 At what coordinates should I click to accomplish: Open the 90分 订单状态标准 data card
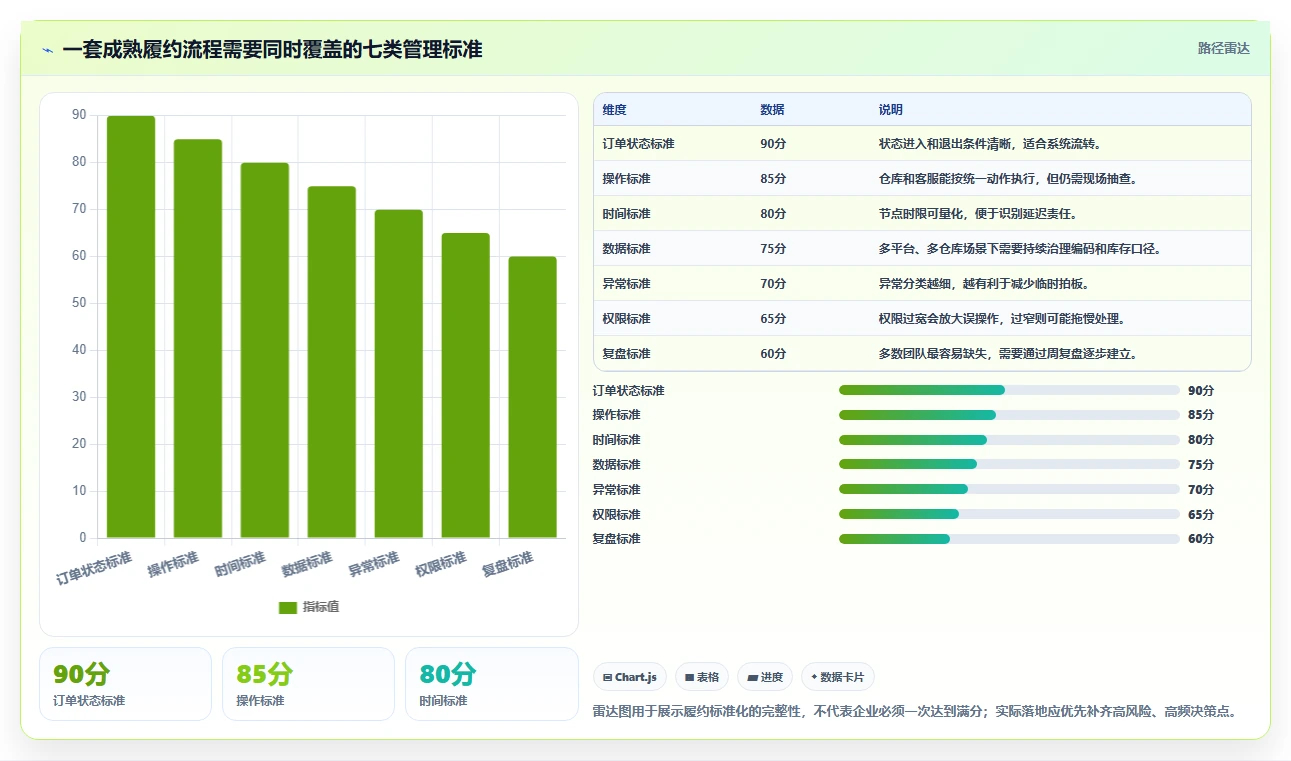coord(126,684)
